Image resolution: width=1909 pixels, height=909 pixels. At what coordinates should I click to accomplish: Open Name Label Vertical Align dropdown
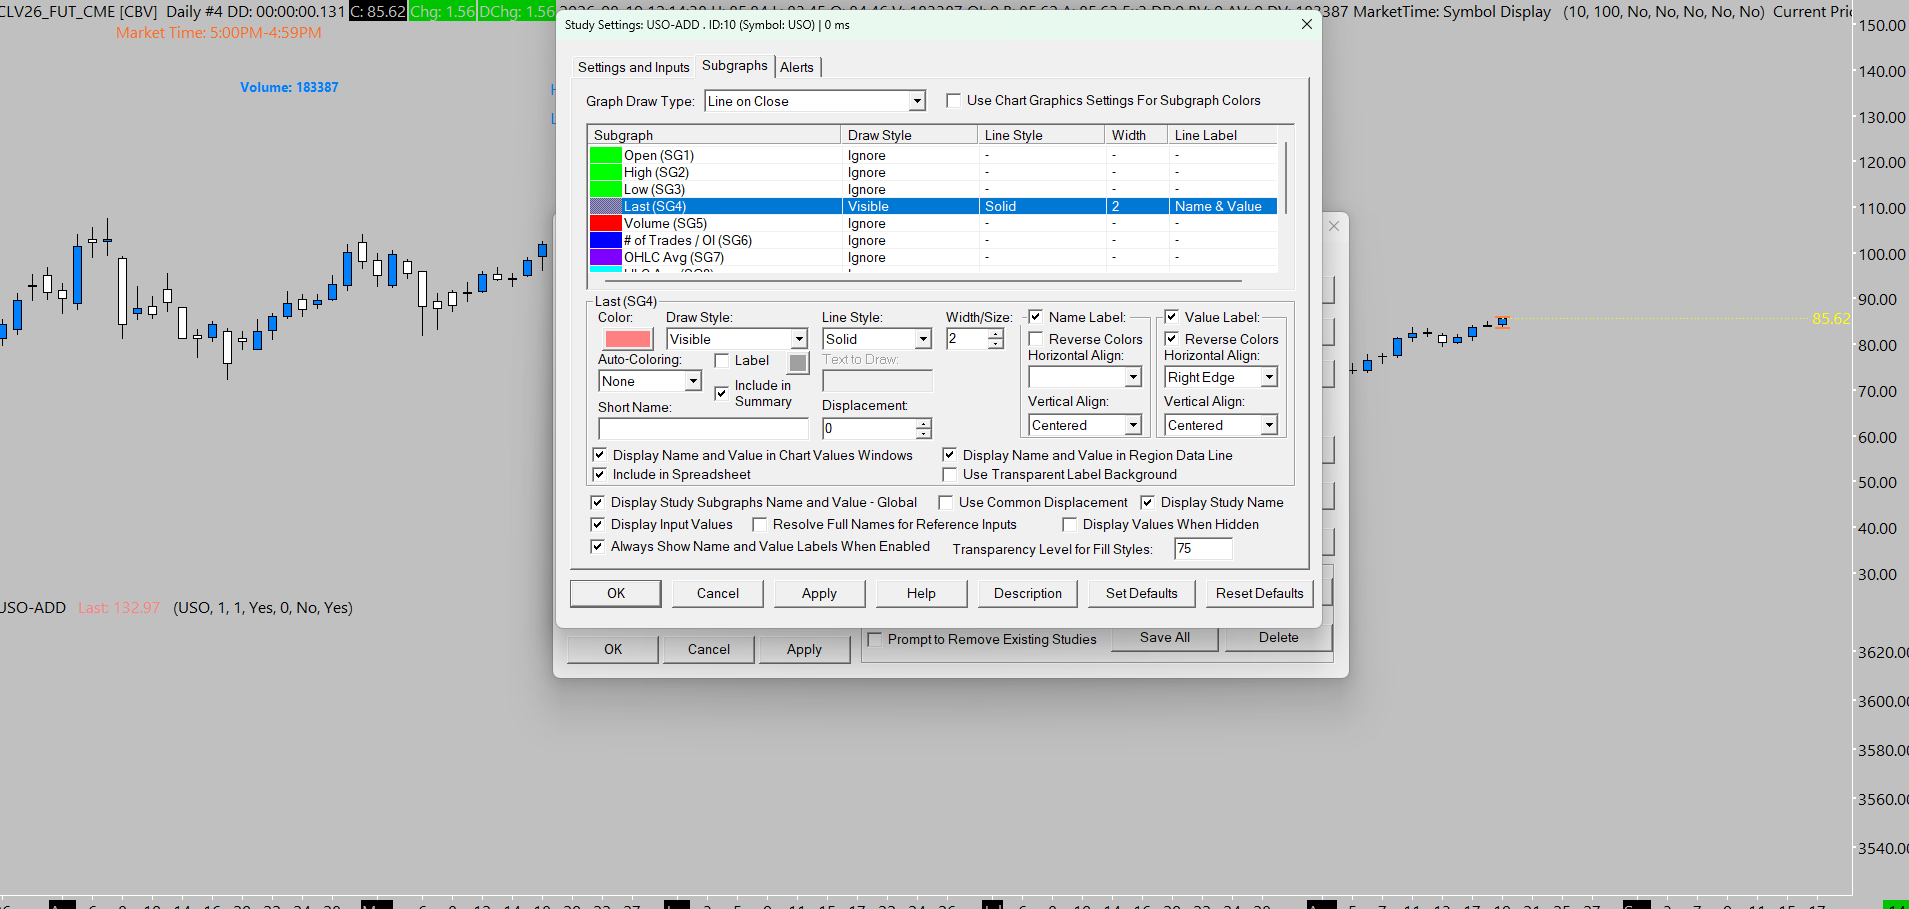coord(1133,425)
